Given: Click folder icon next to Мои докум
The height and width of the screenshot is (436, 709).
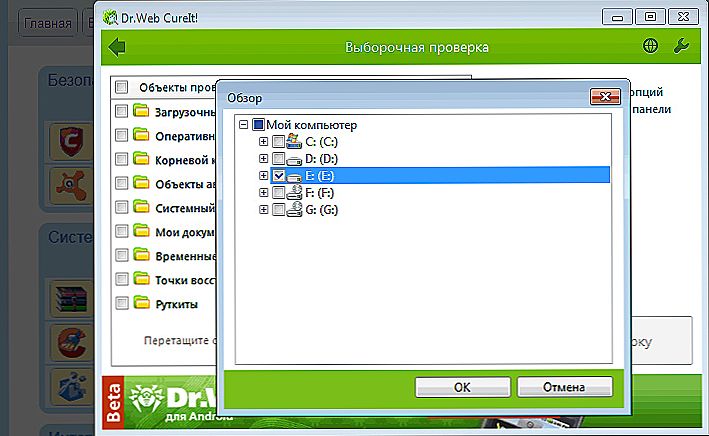Looking at the screenshot, I should [x=141, y=231].
